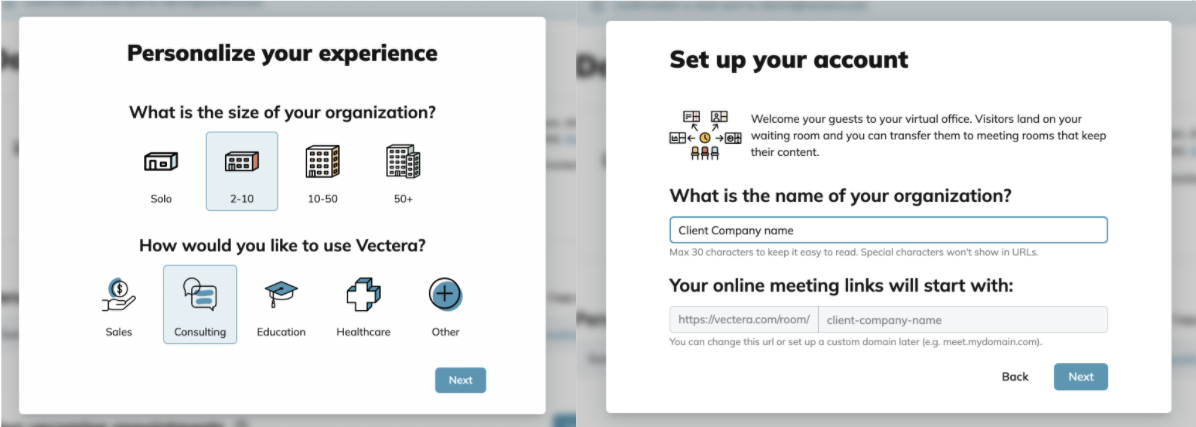Image resolution: width=1196 pixels, height=427 pixels.
Task: Click Next on Personalize your experience dialog
Action: (x=461, y=380)
